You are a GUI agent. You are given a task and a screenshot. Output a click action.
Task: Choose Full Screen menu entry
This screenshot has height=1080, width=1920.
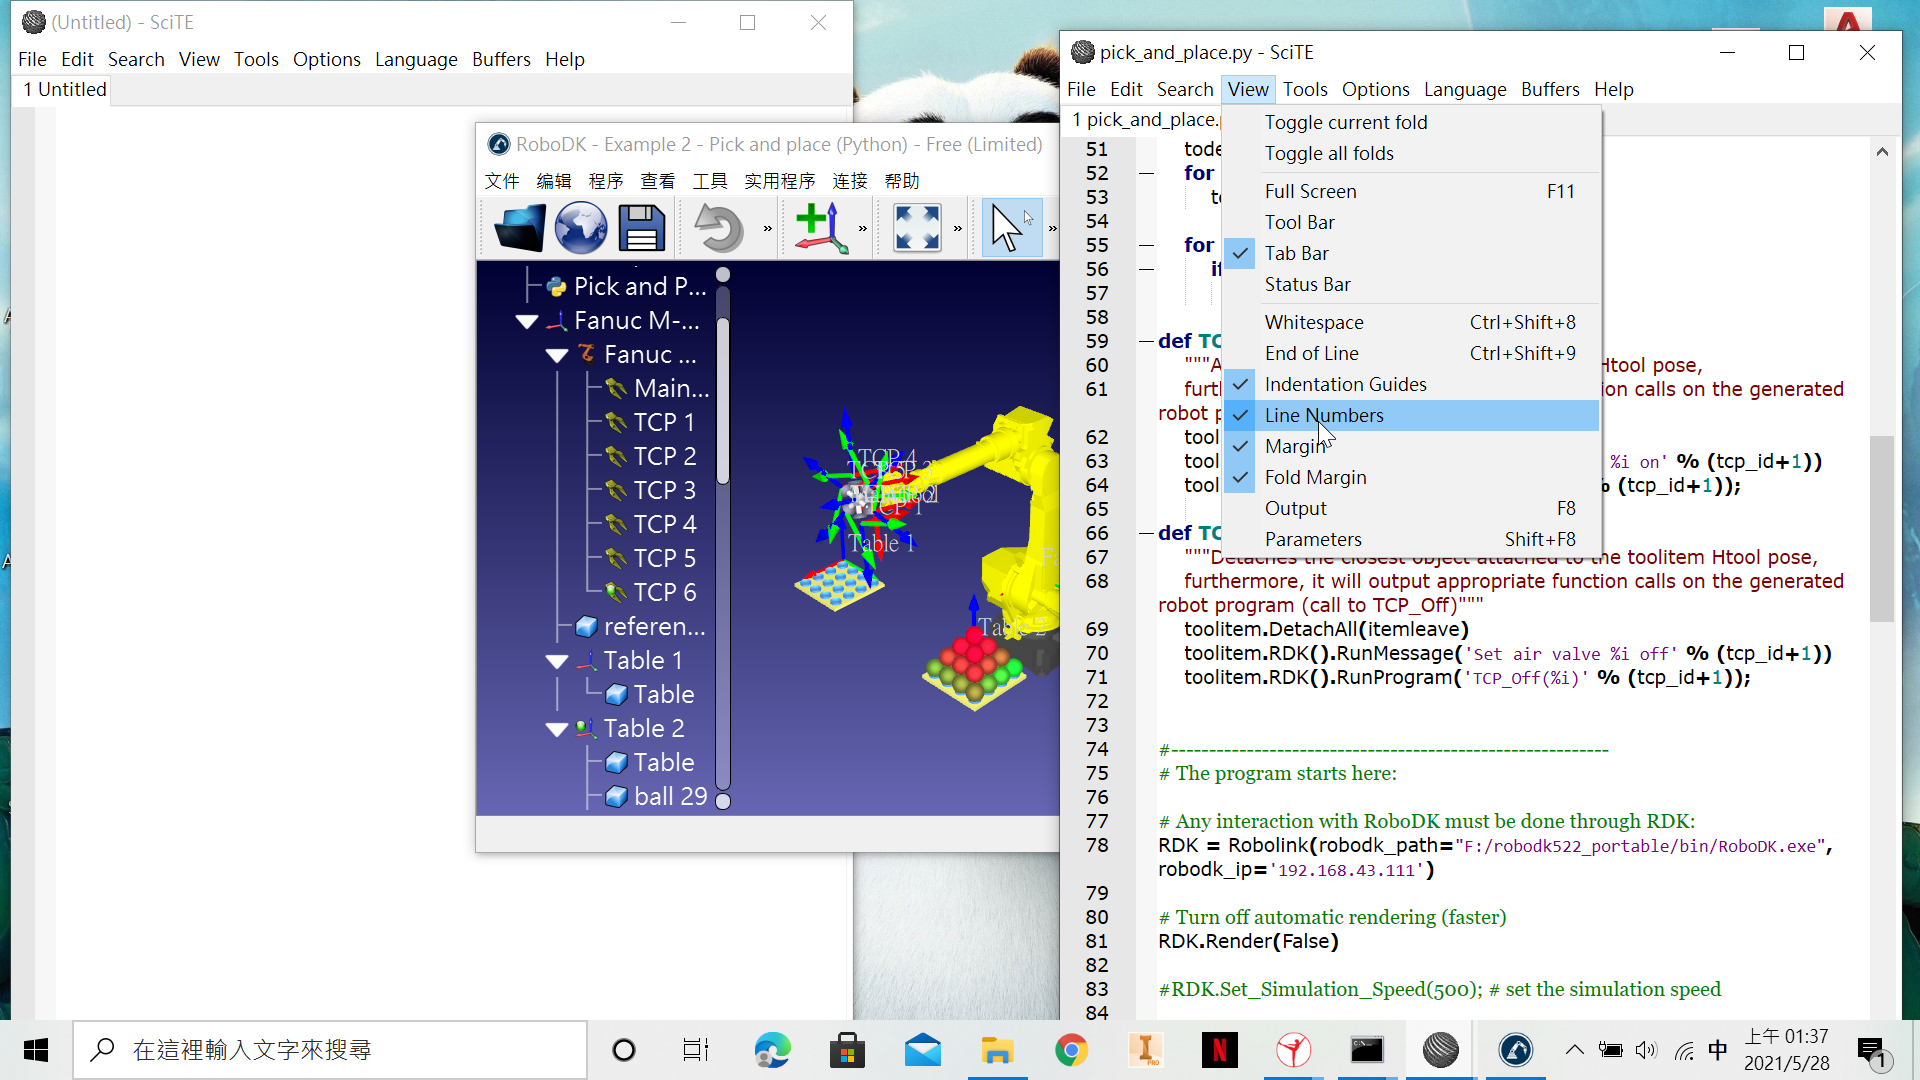1411,191
